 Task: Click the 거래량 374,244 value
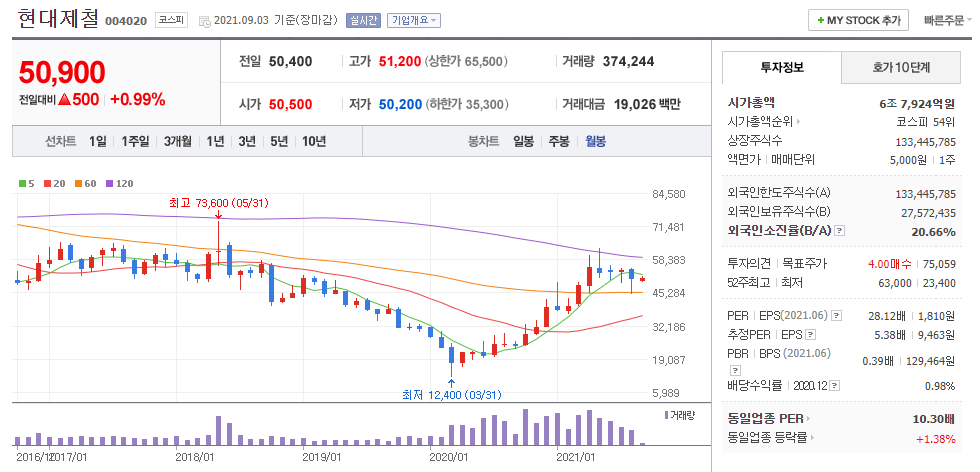point(628,62)
